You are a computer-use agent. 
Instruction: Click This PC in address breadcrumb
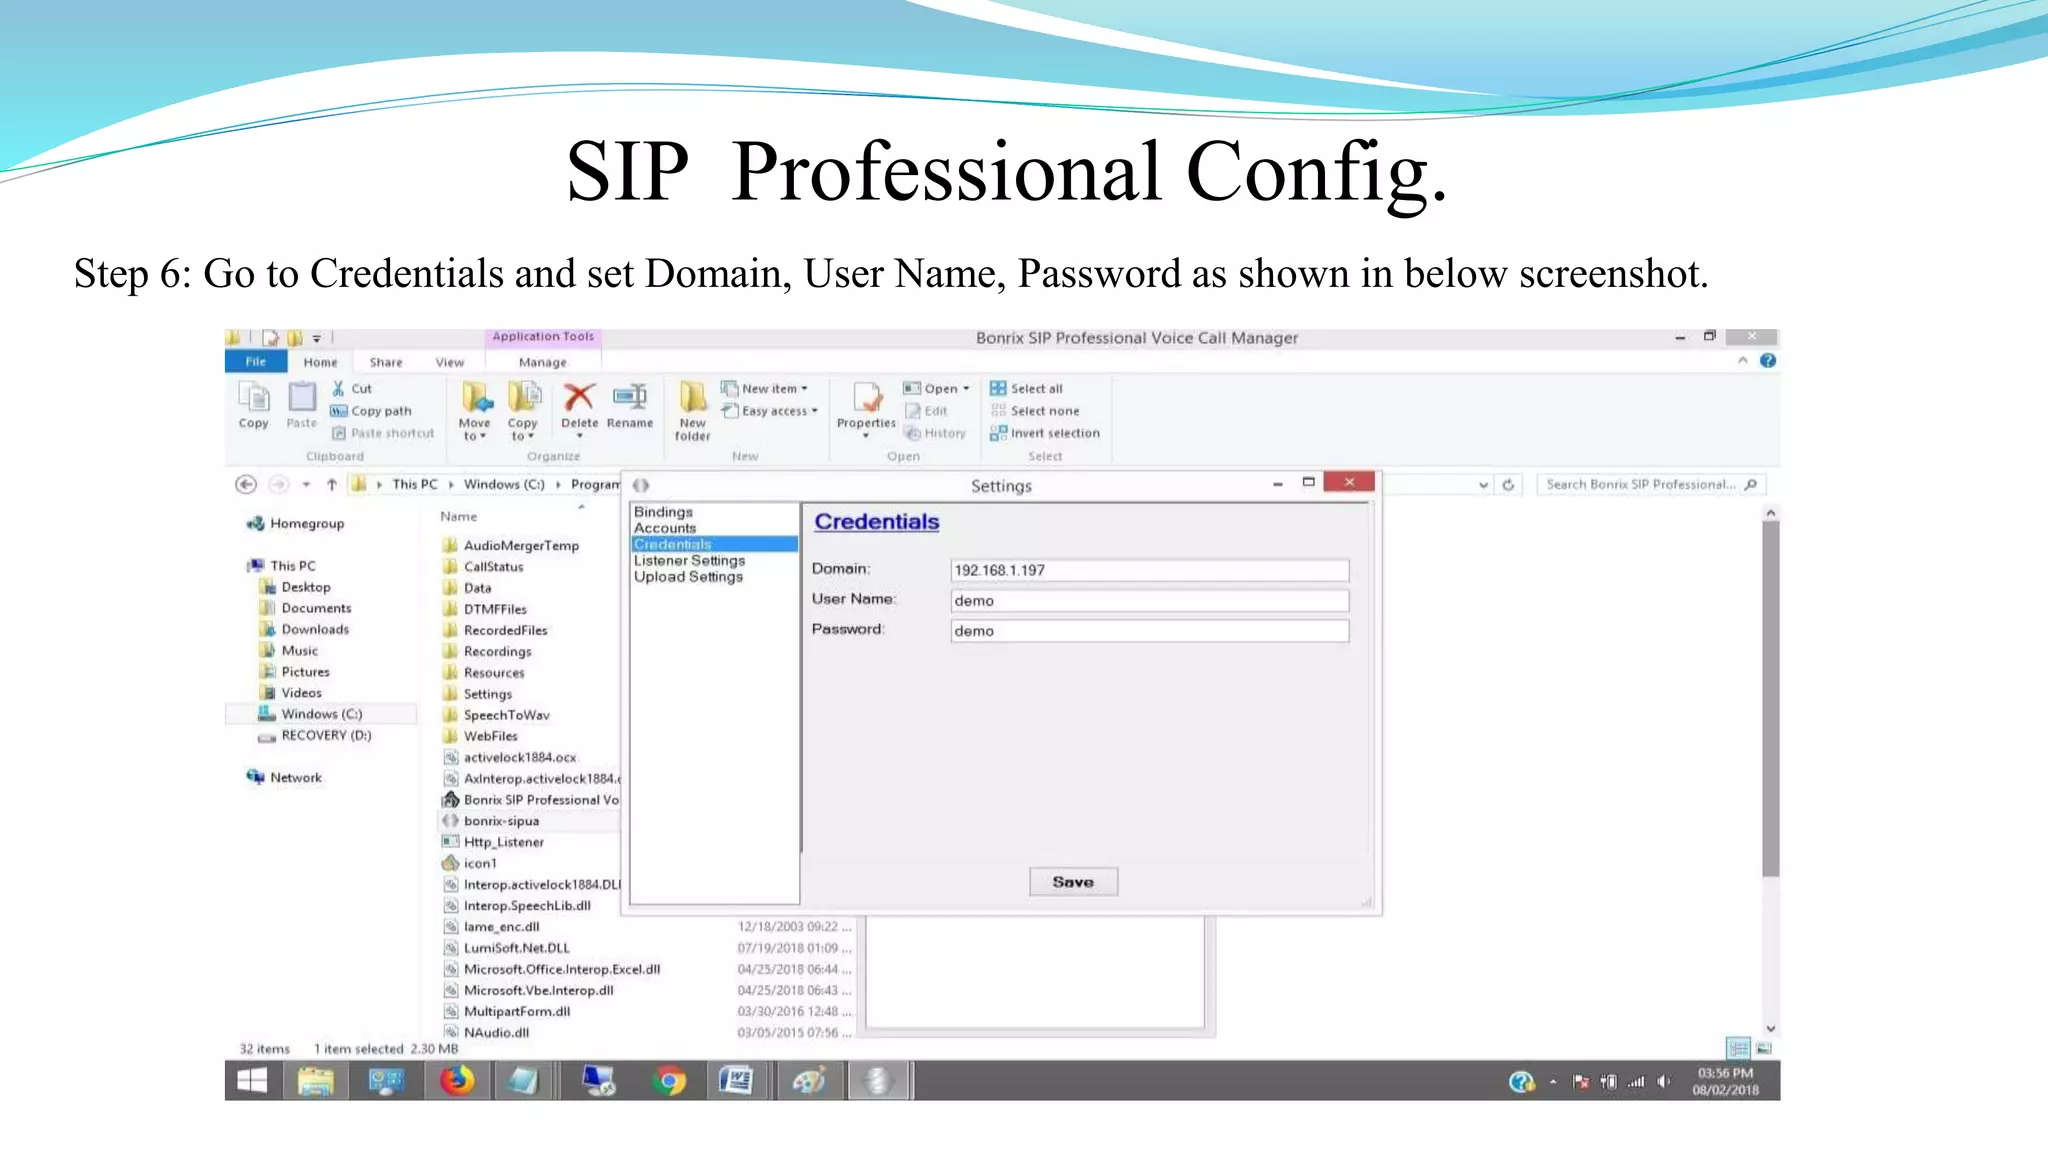point(415,485)
